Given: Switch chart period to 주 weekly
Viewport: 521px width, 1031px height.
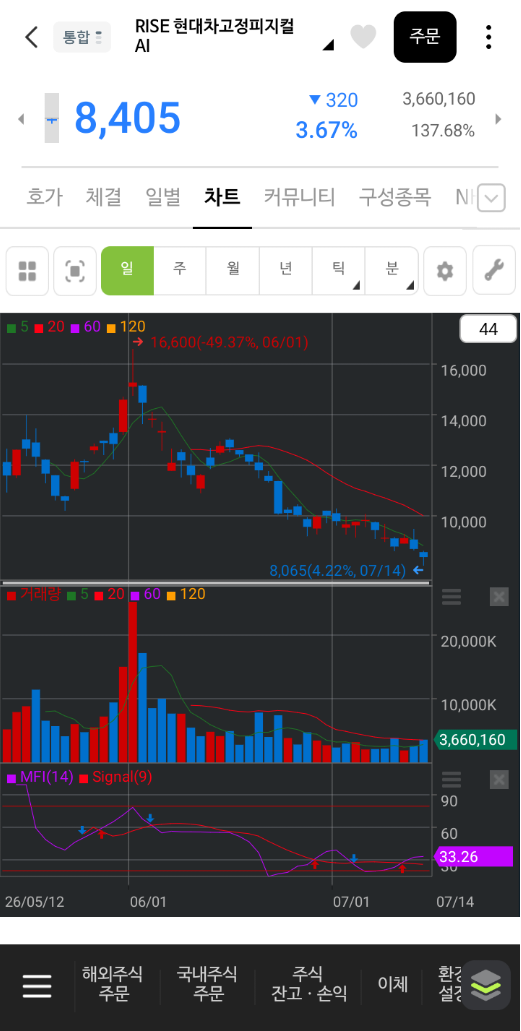Looking at the screenshot, I should (x=180, y=271).
